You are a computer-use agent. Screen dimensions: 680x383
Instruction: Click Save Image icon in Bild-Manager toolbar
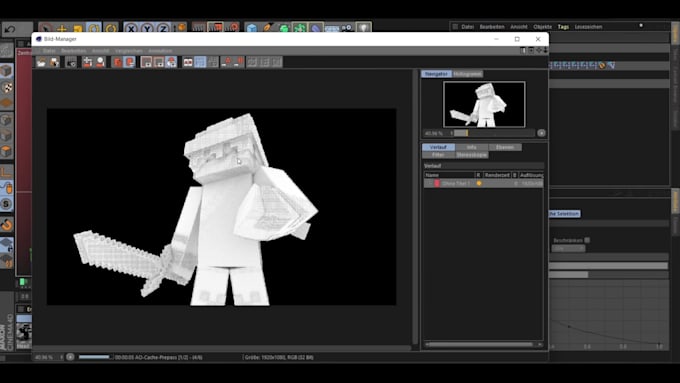54,62
